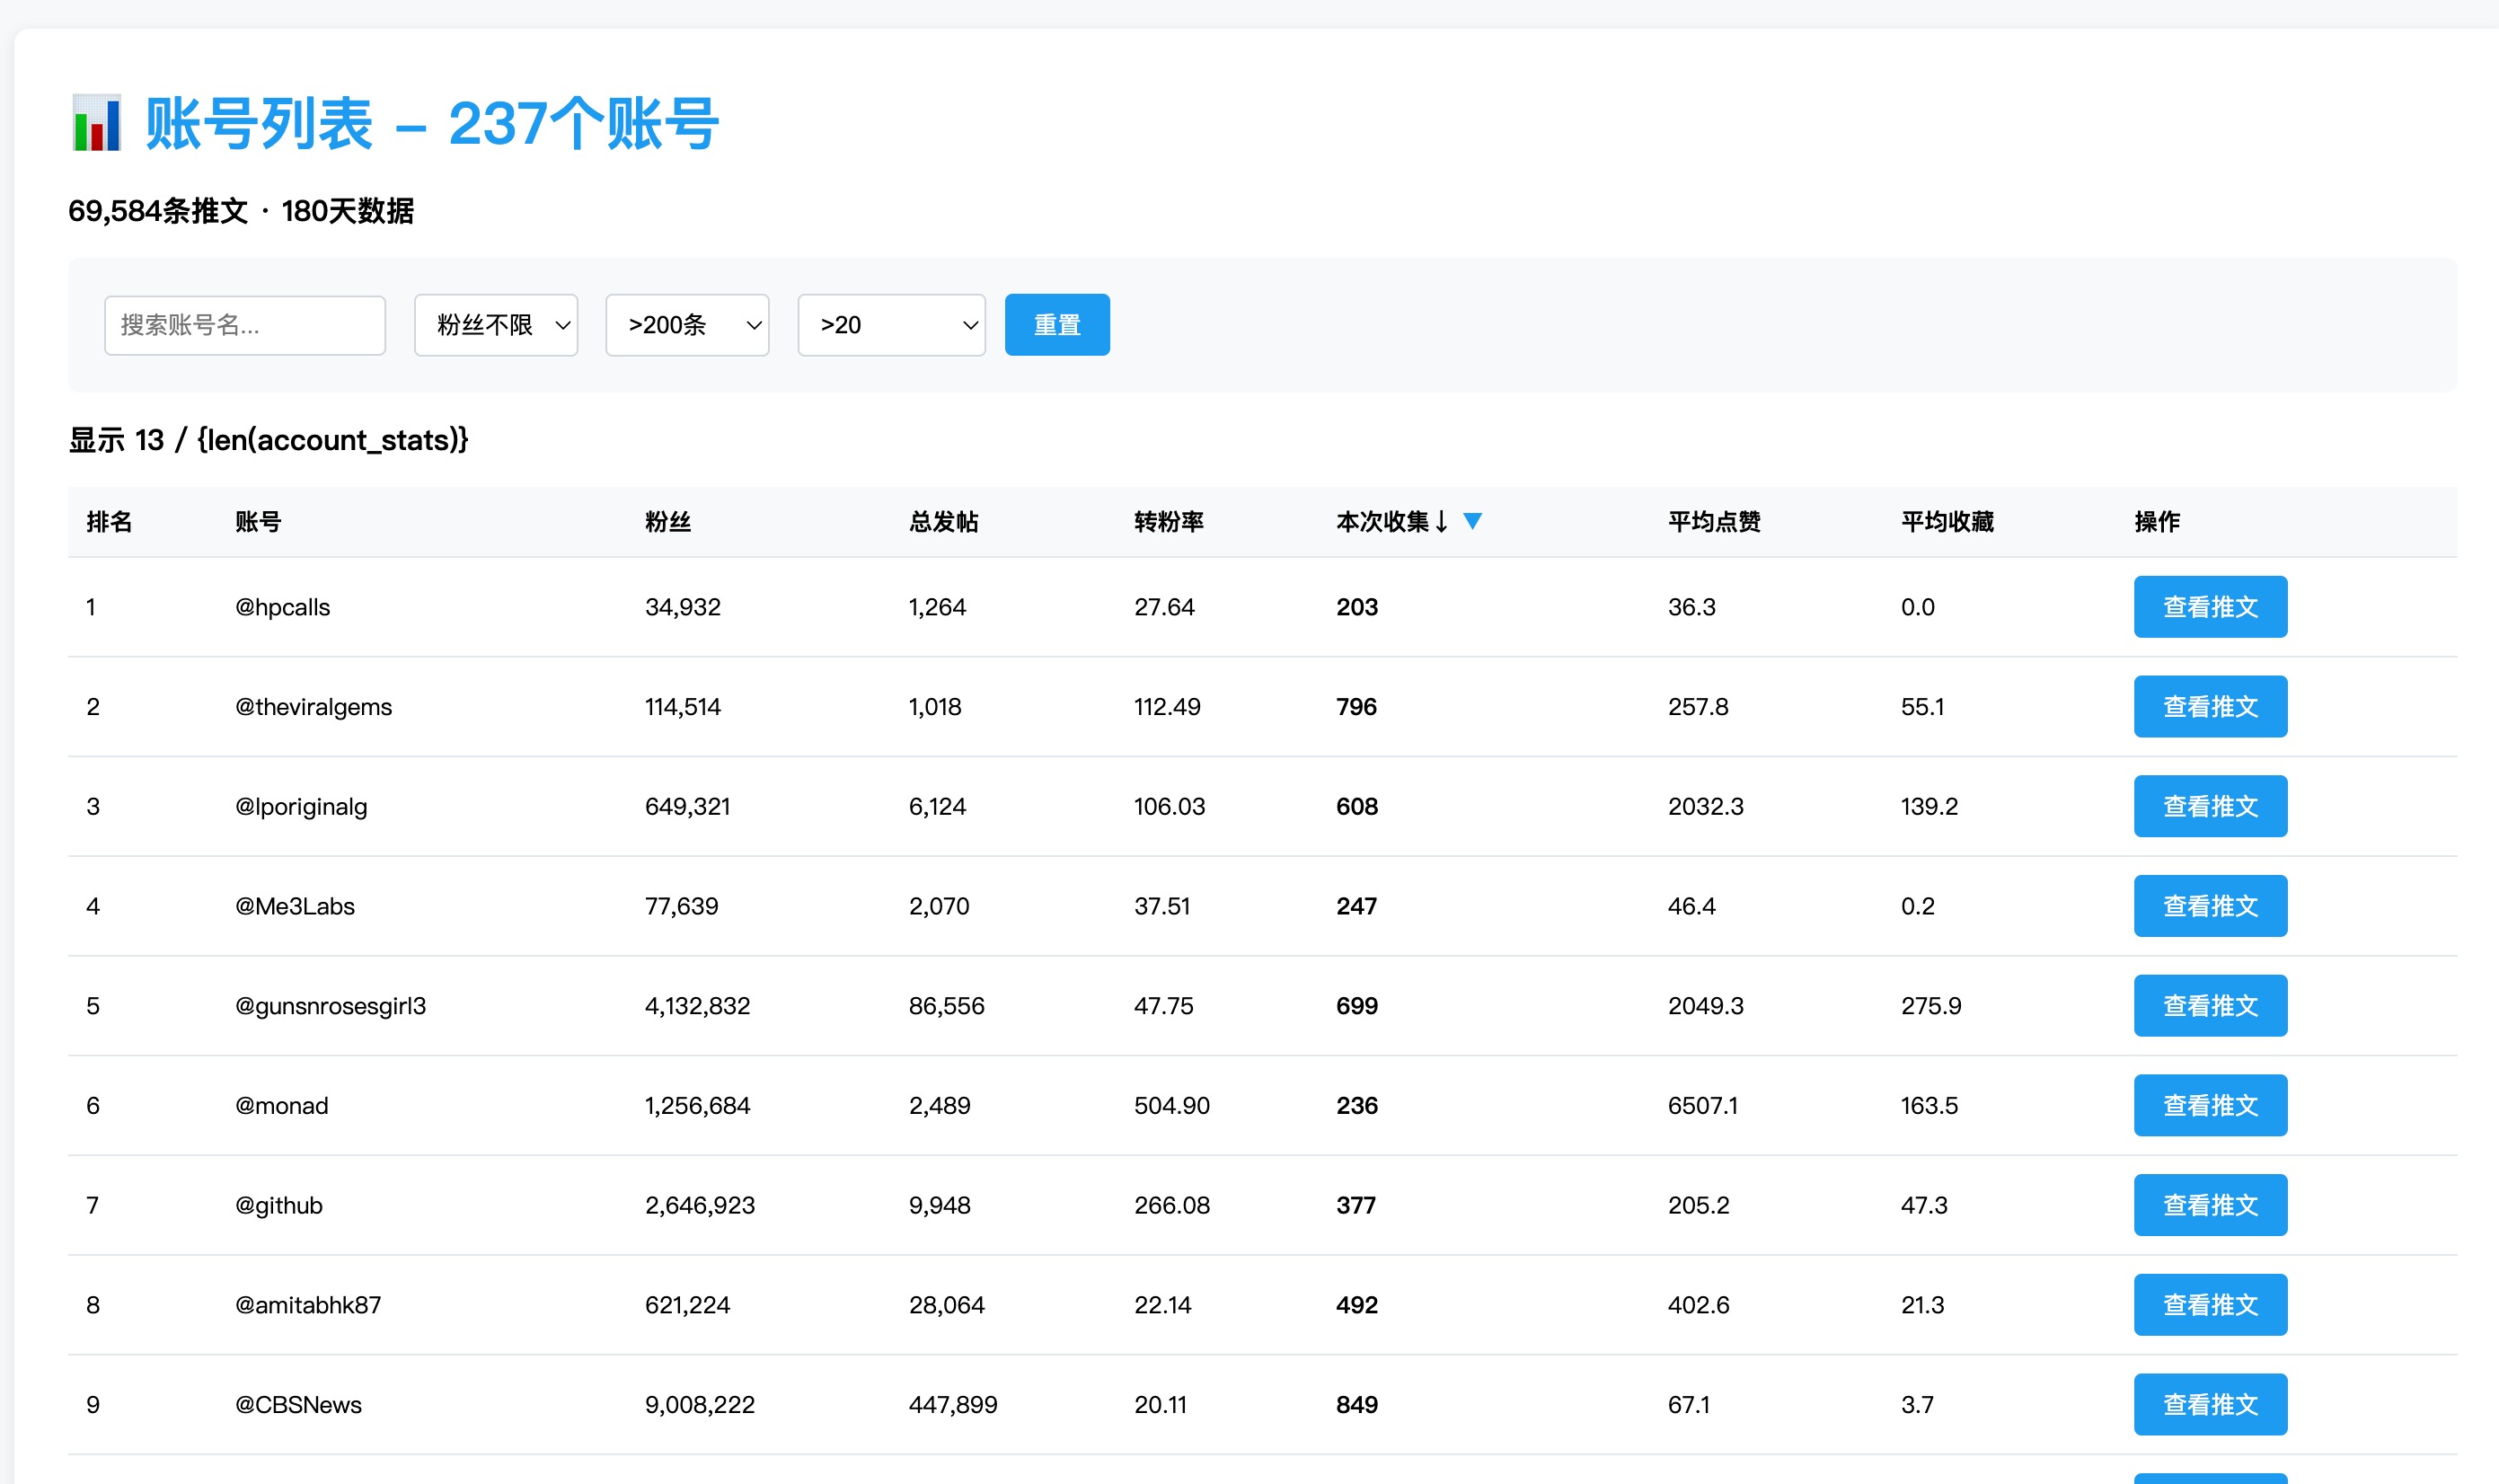Sort by 平均点赞 column header
Image resolution: width=2499 pixels, height=1484 pixels.
click(x=1713, y=522)
